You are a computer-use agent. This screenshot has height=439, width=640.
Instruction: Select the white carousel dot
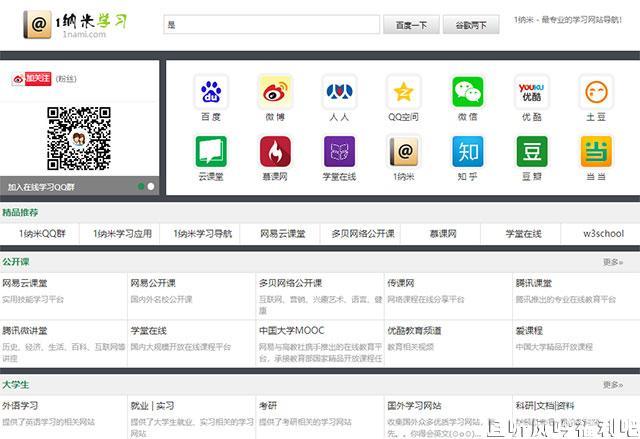(151, 186)
